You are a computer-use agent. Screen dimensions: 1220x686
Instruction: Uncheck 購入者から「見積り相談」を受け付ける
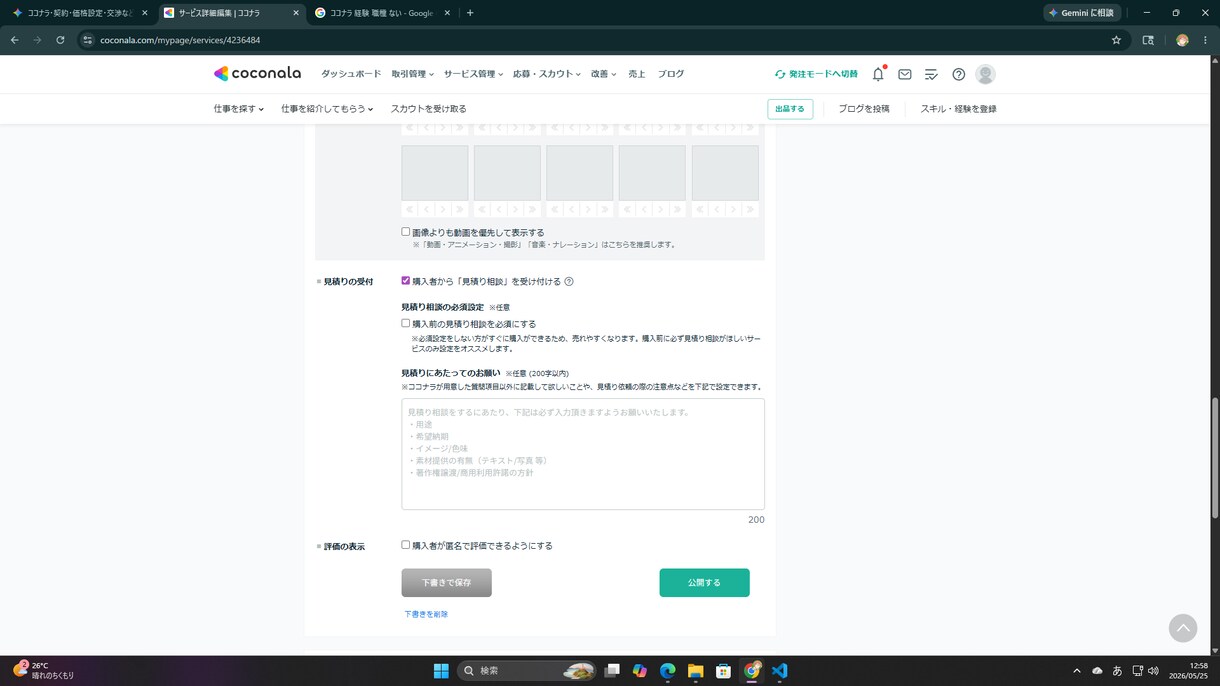(x=406, y=281)
